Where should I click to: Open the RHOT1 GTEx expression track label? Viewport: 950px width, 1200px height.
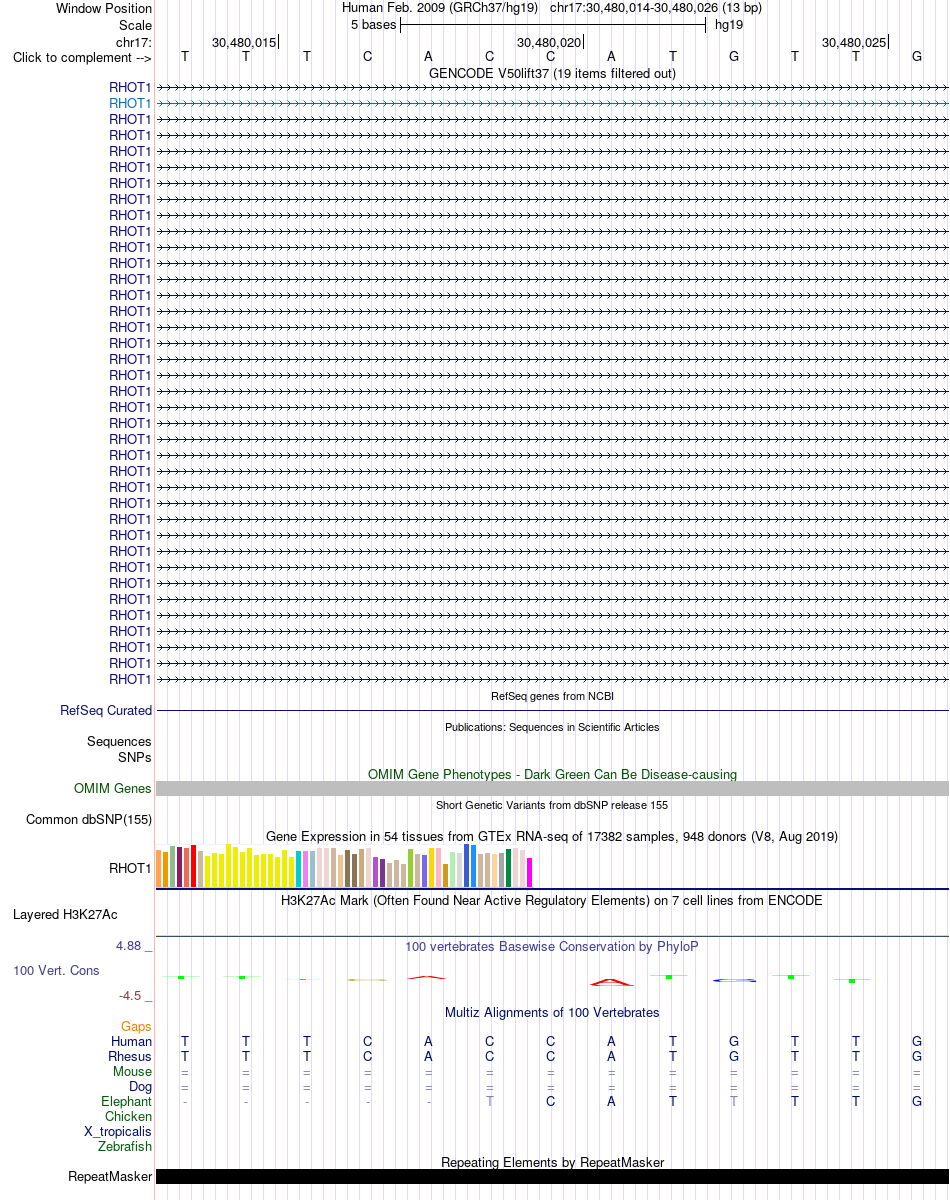pyautogui.click(x=130, y=868)
